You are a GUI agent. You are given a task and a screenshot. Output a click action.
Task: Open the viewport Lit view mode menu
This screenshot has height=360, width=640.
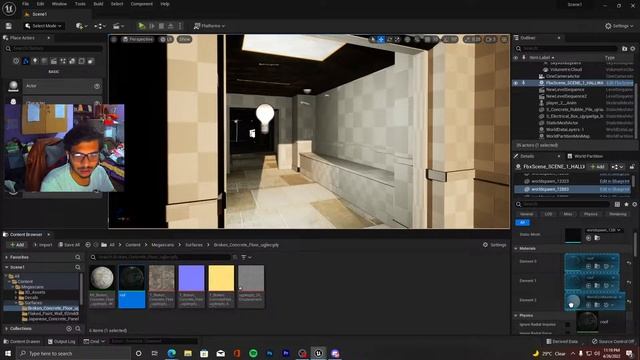[x=166, y=39]
